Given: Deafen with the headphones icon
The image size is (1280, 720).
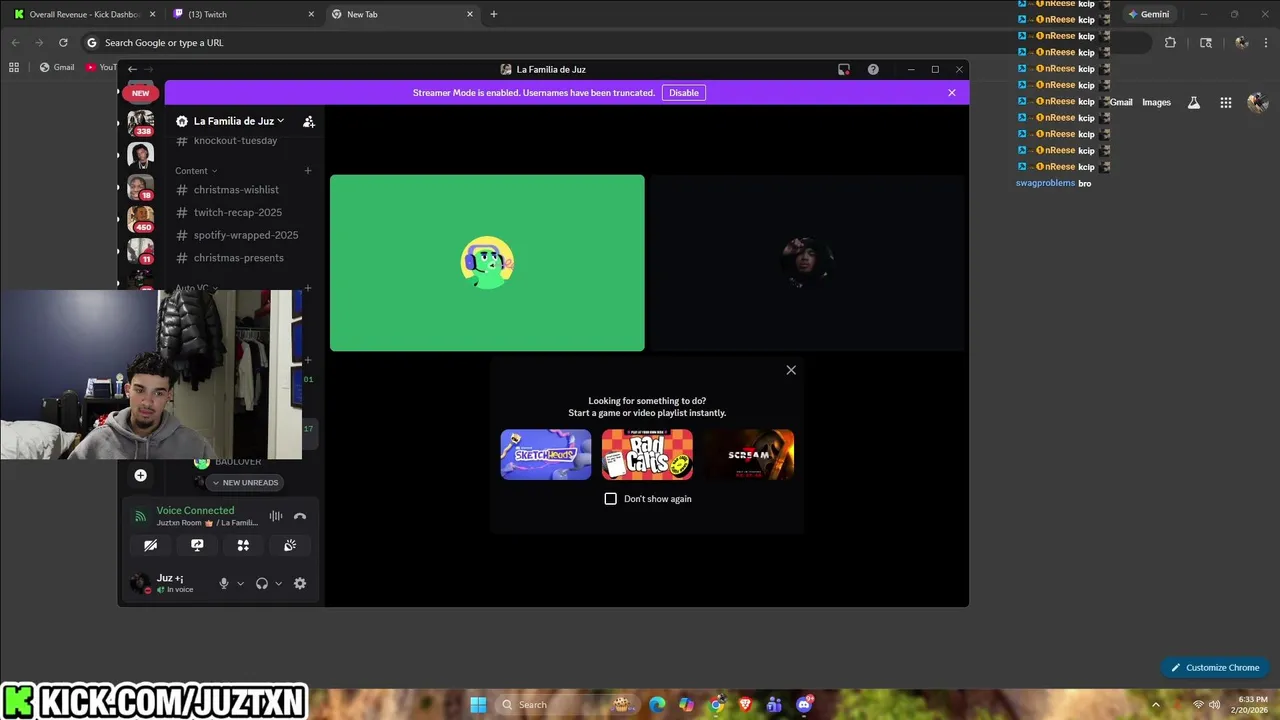Looking at the screenshot, I should 262,583.
